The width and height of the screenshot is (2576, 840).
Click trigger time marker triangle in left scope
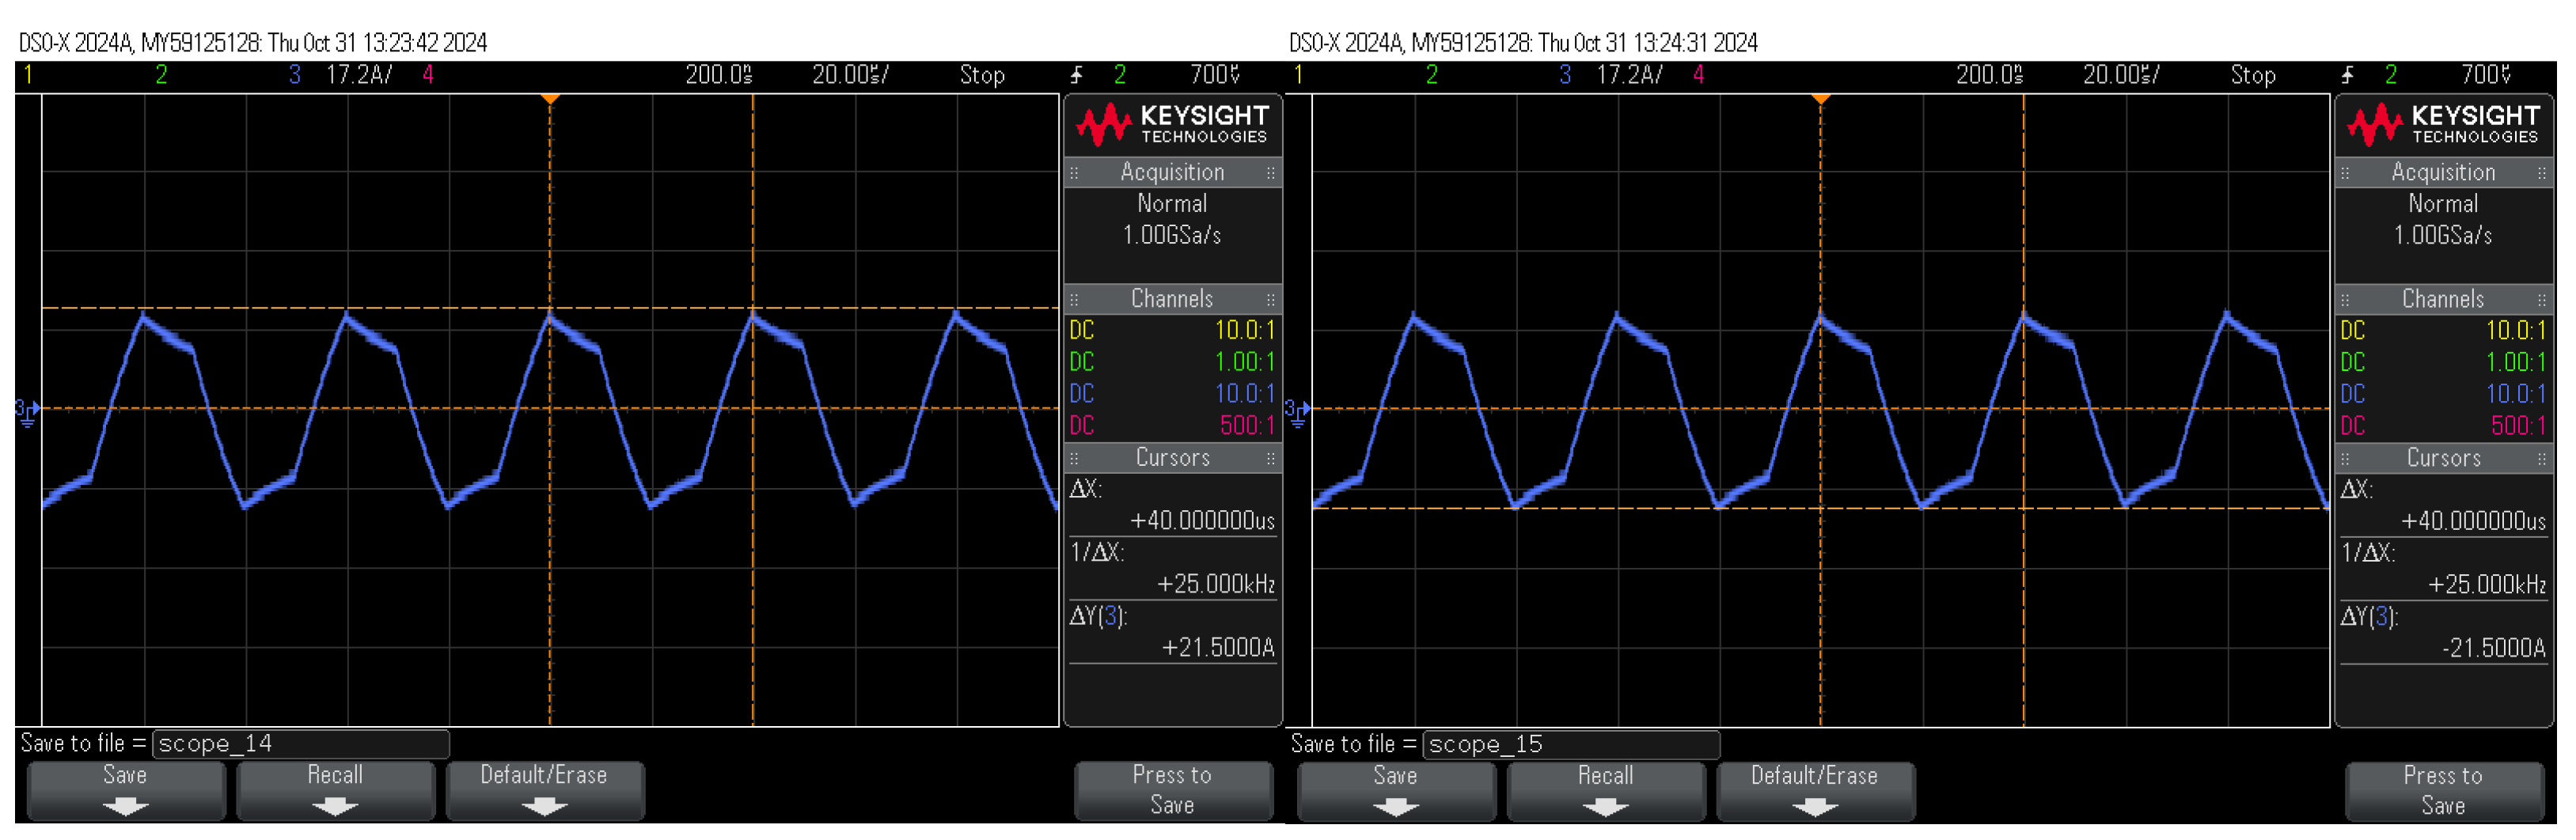pos(550,99)
